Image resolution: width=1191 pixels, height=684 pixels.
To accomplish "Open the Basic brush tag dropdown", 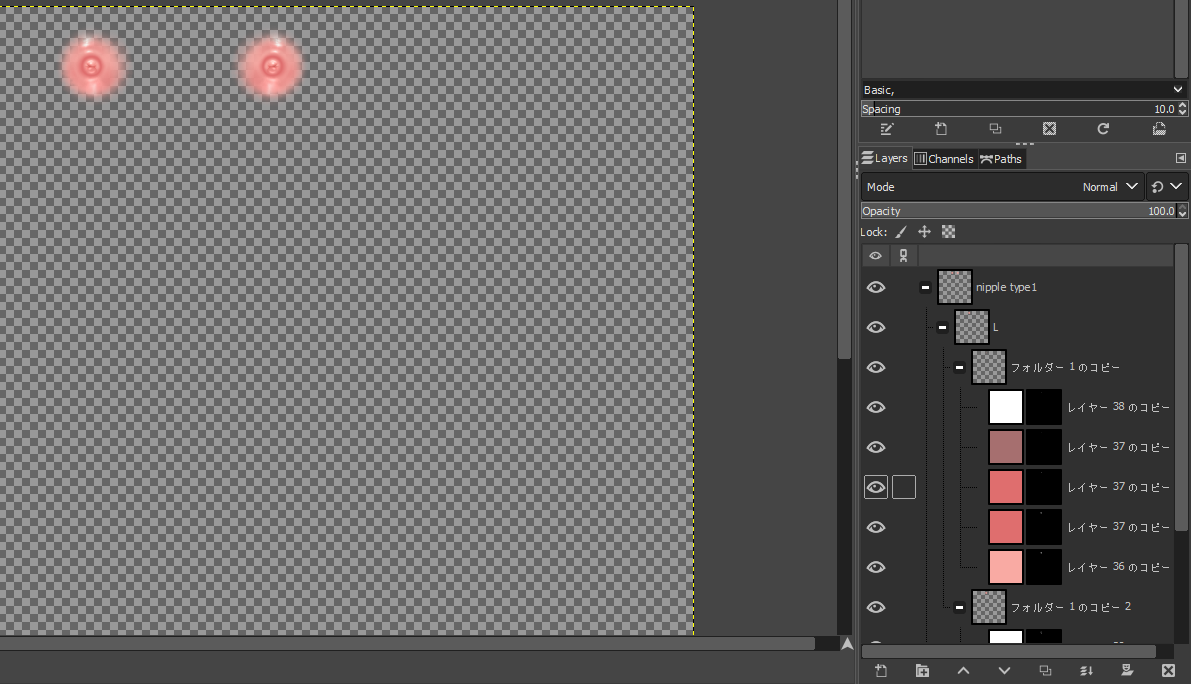I will [1023, 90].
